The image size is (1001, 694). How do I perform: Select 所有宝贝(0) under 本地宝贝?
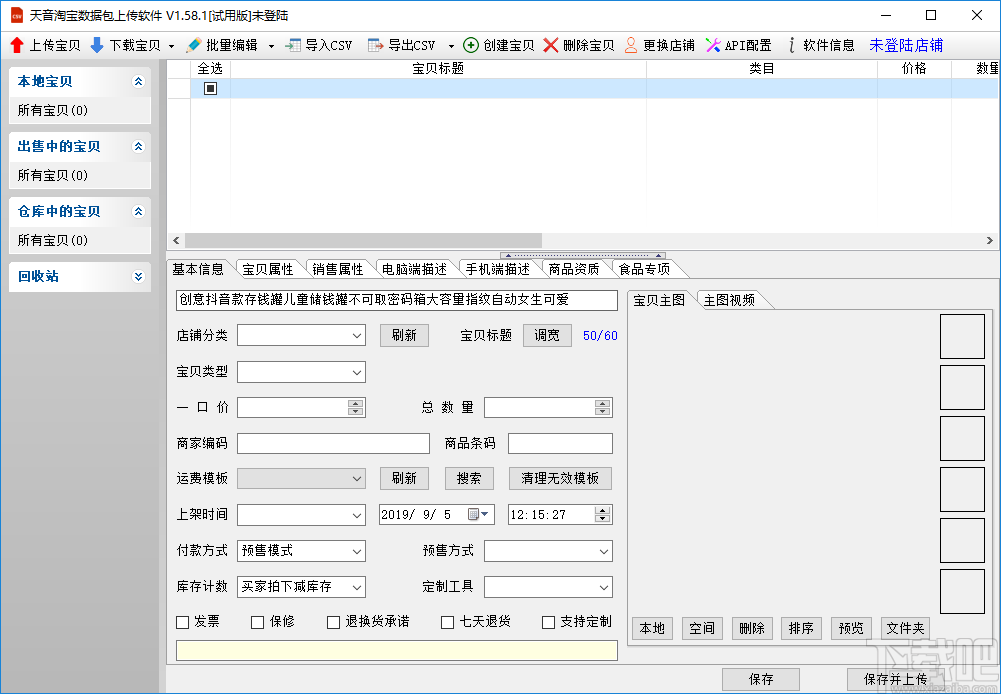(52, 110)
